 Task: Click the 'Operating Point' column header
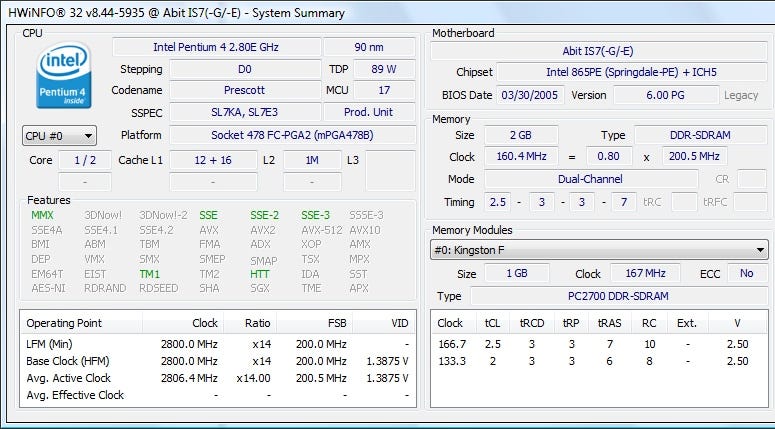(x=81, y=323)
